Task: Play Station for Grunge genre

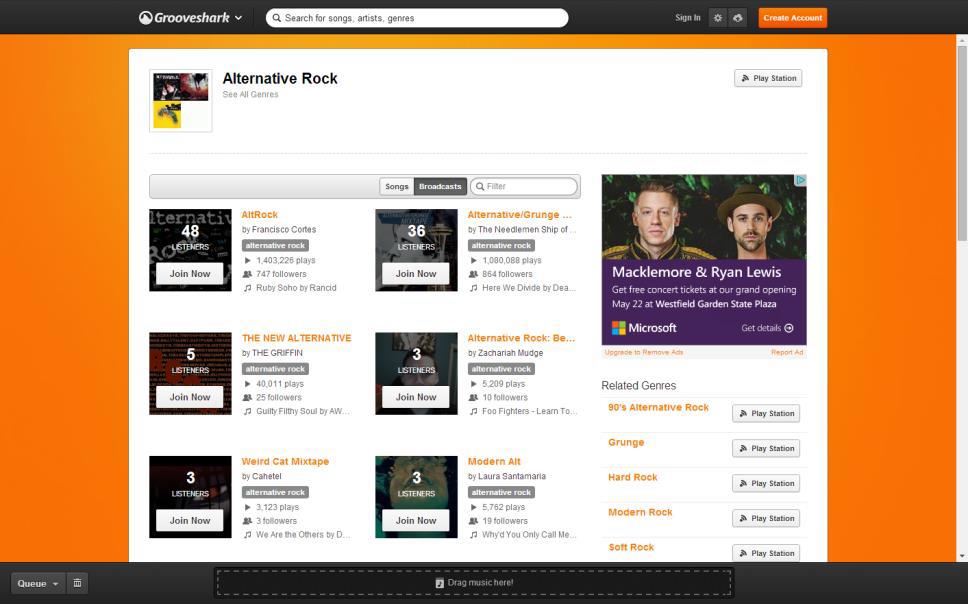Action: [766, 448]
